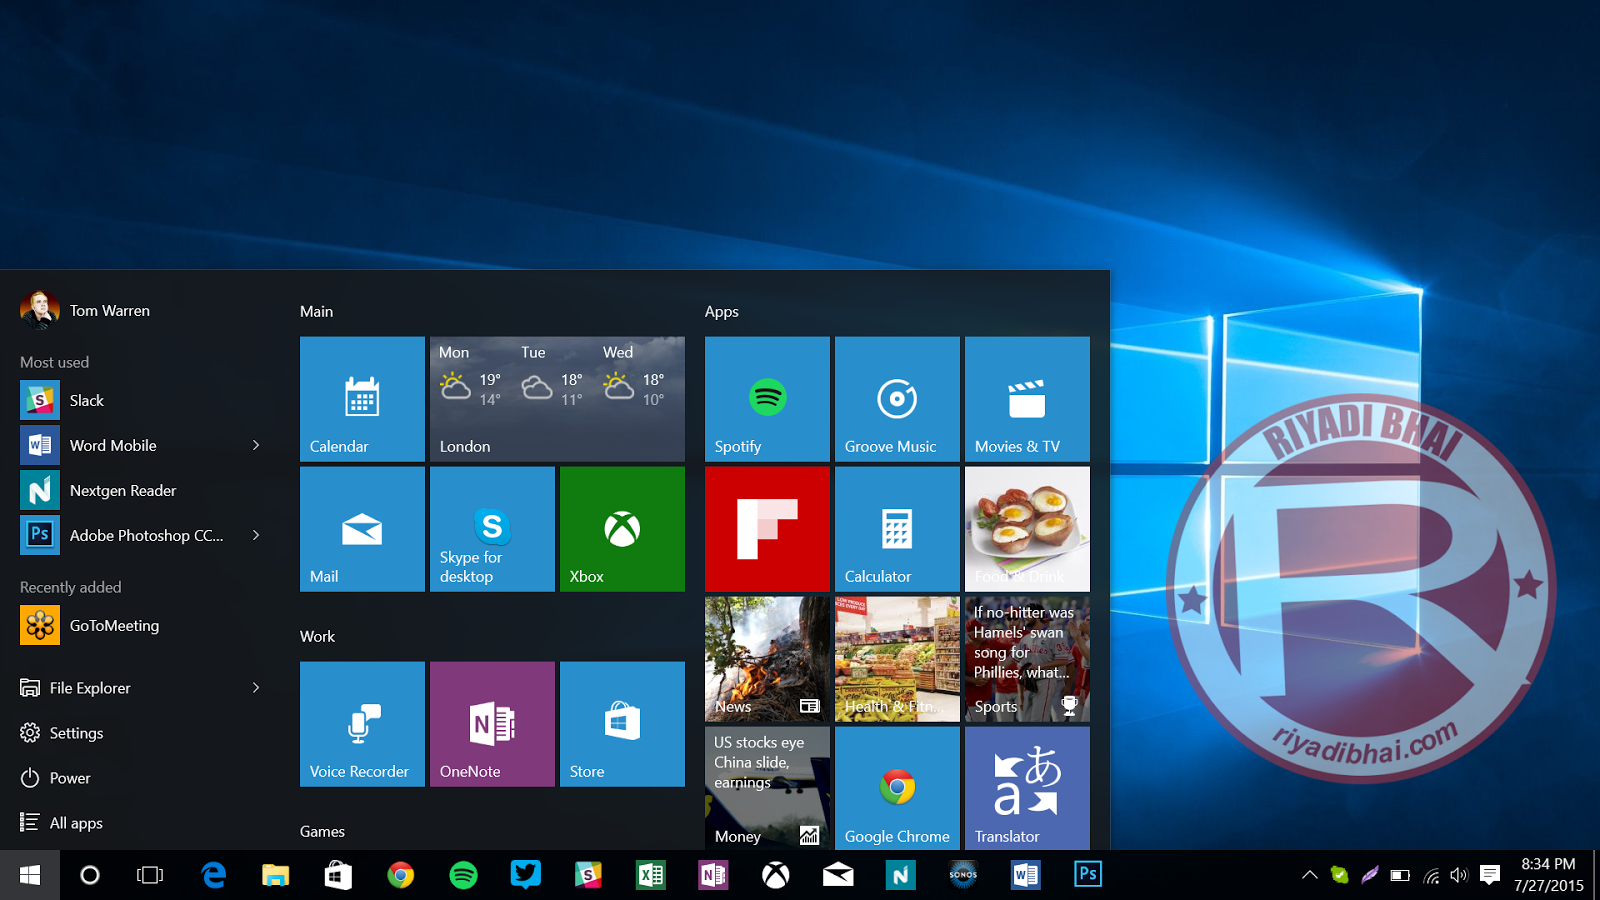Launch Microsoft Edge from the taskbar

pyautogui.click(x=213, y=875)
